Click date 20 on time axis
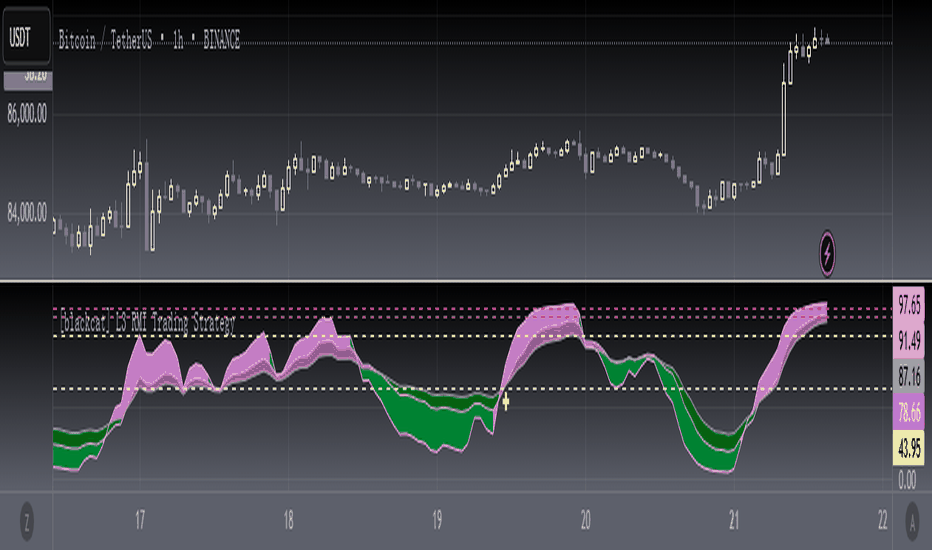Viewport: 932px width, 550px height. point(585,520)
